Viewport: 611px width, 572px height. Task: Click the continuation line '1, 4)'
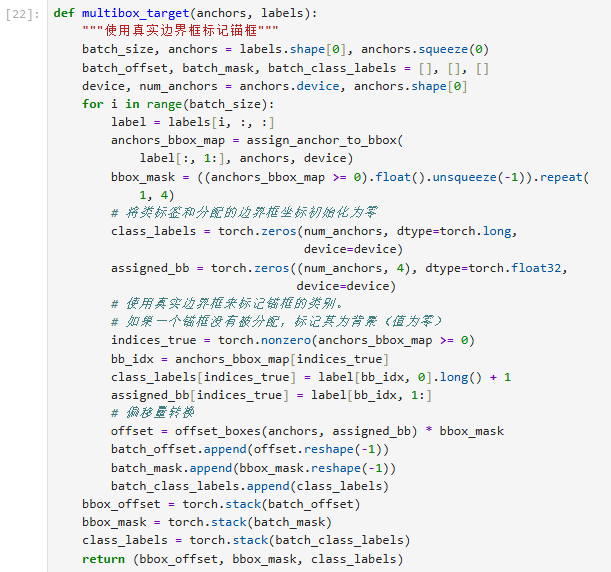pyautogui.click(x=157, y=195)
